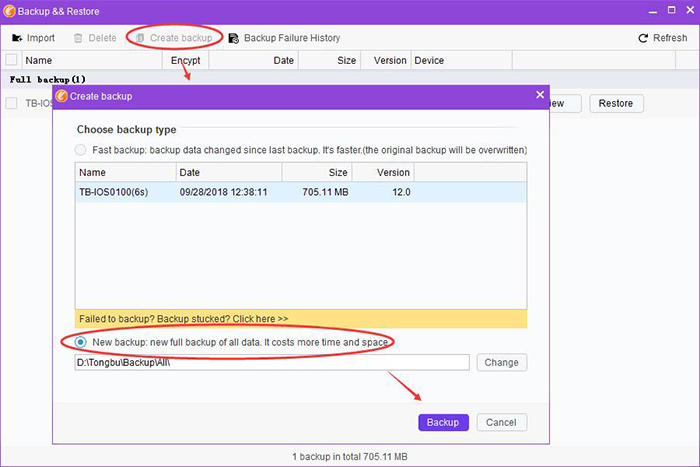Collapse the Full backup (1) group

tap(47, 79)
